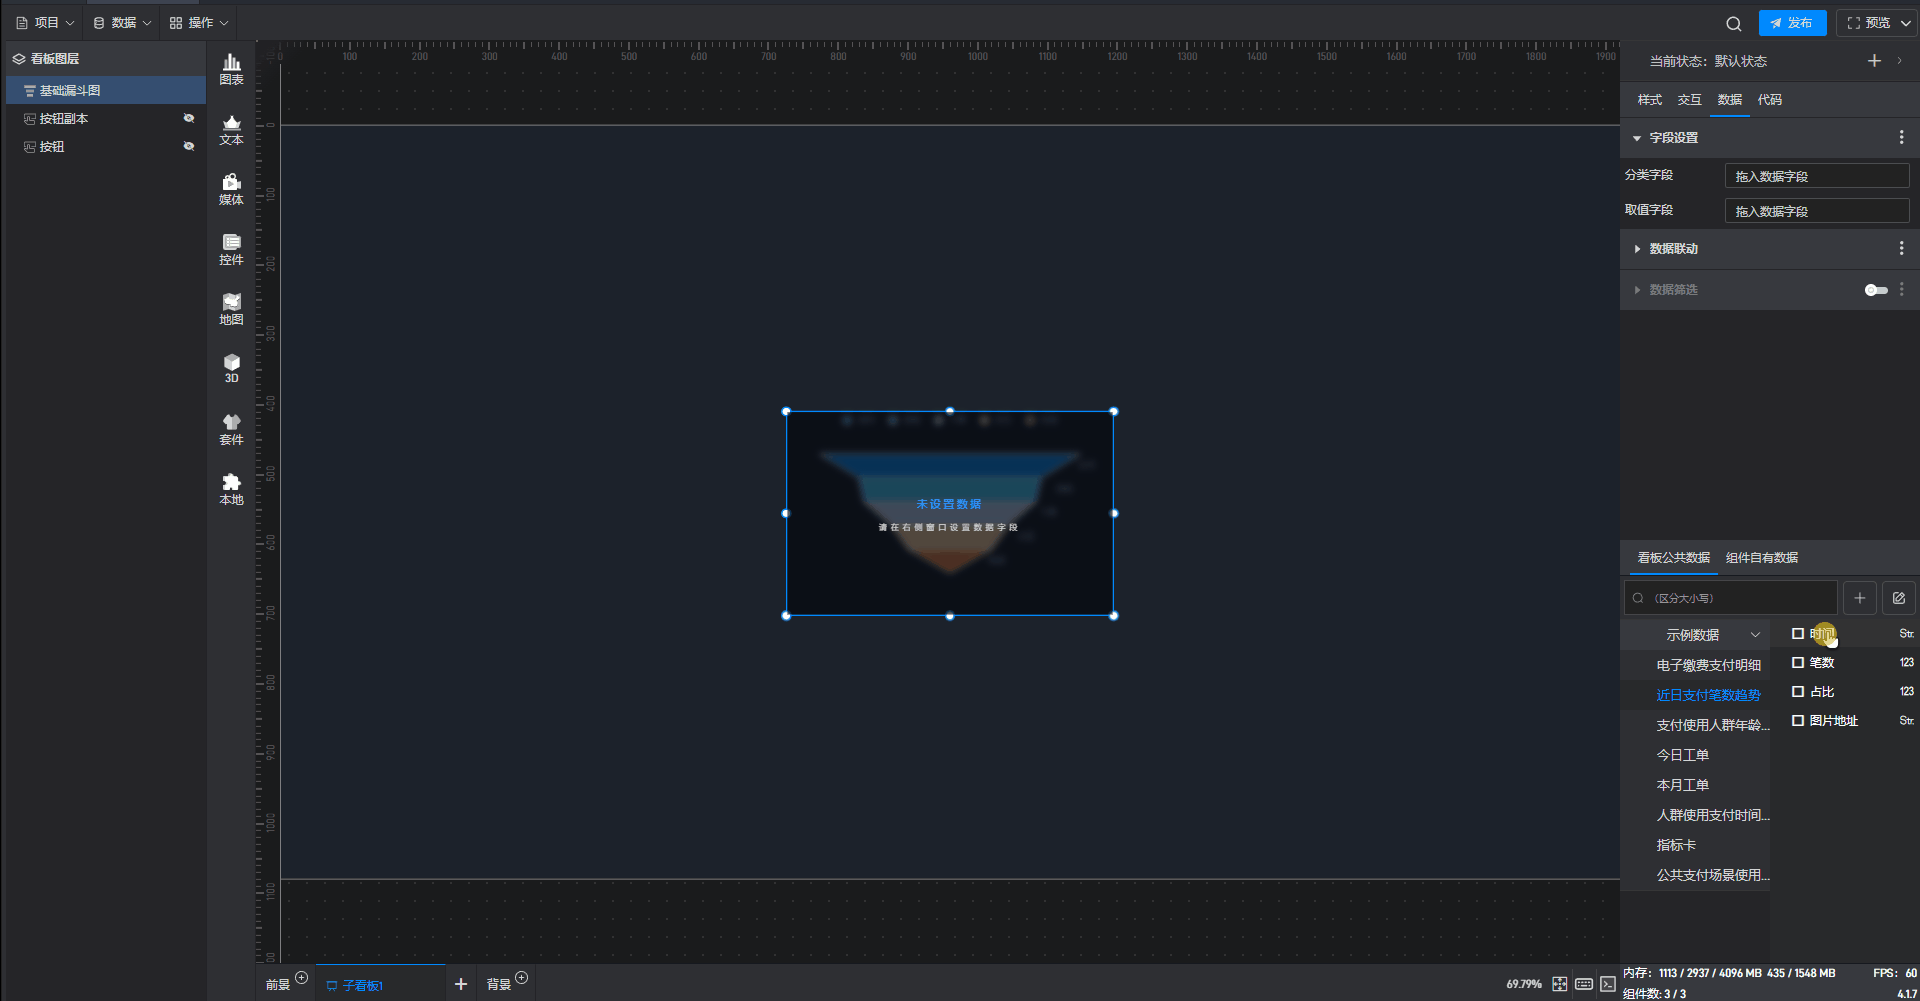This screenshot has width=1920, height=1001.
Task: Open the 文本 text component palette
Action: pos(231,129)
